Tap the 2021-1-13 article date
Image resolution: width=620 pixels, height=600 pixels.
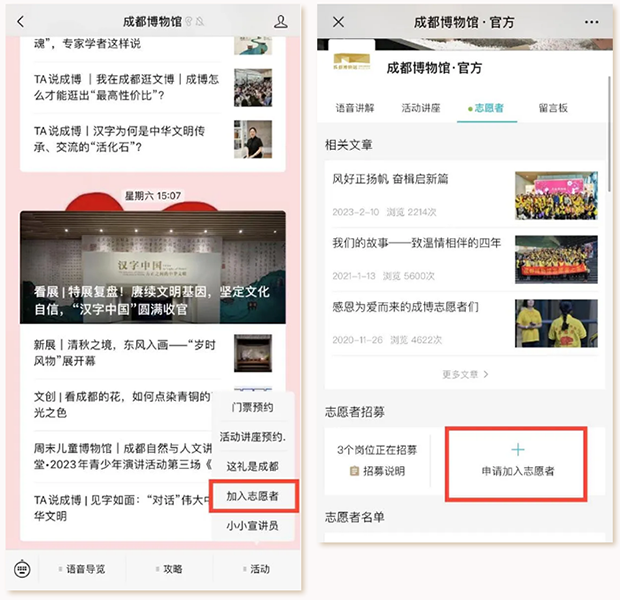[353, 276]
